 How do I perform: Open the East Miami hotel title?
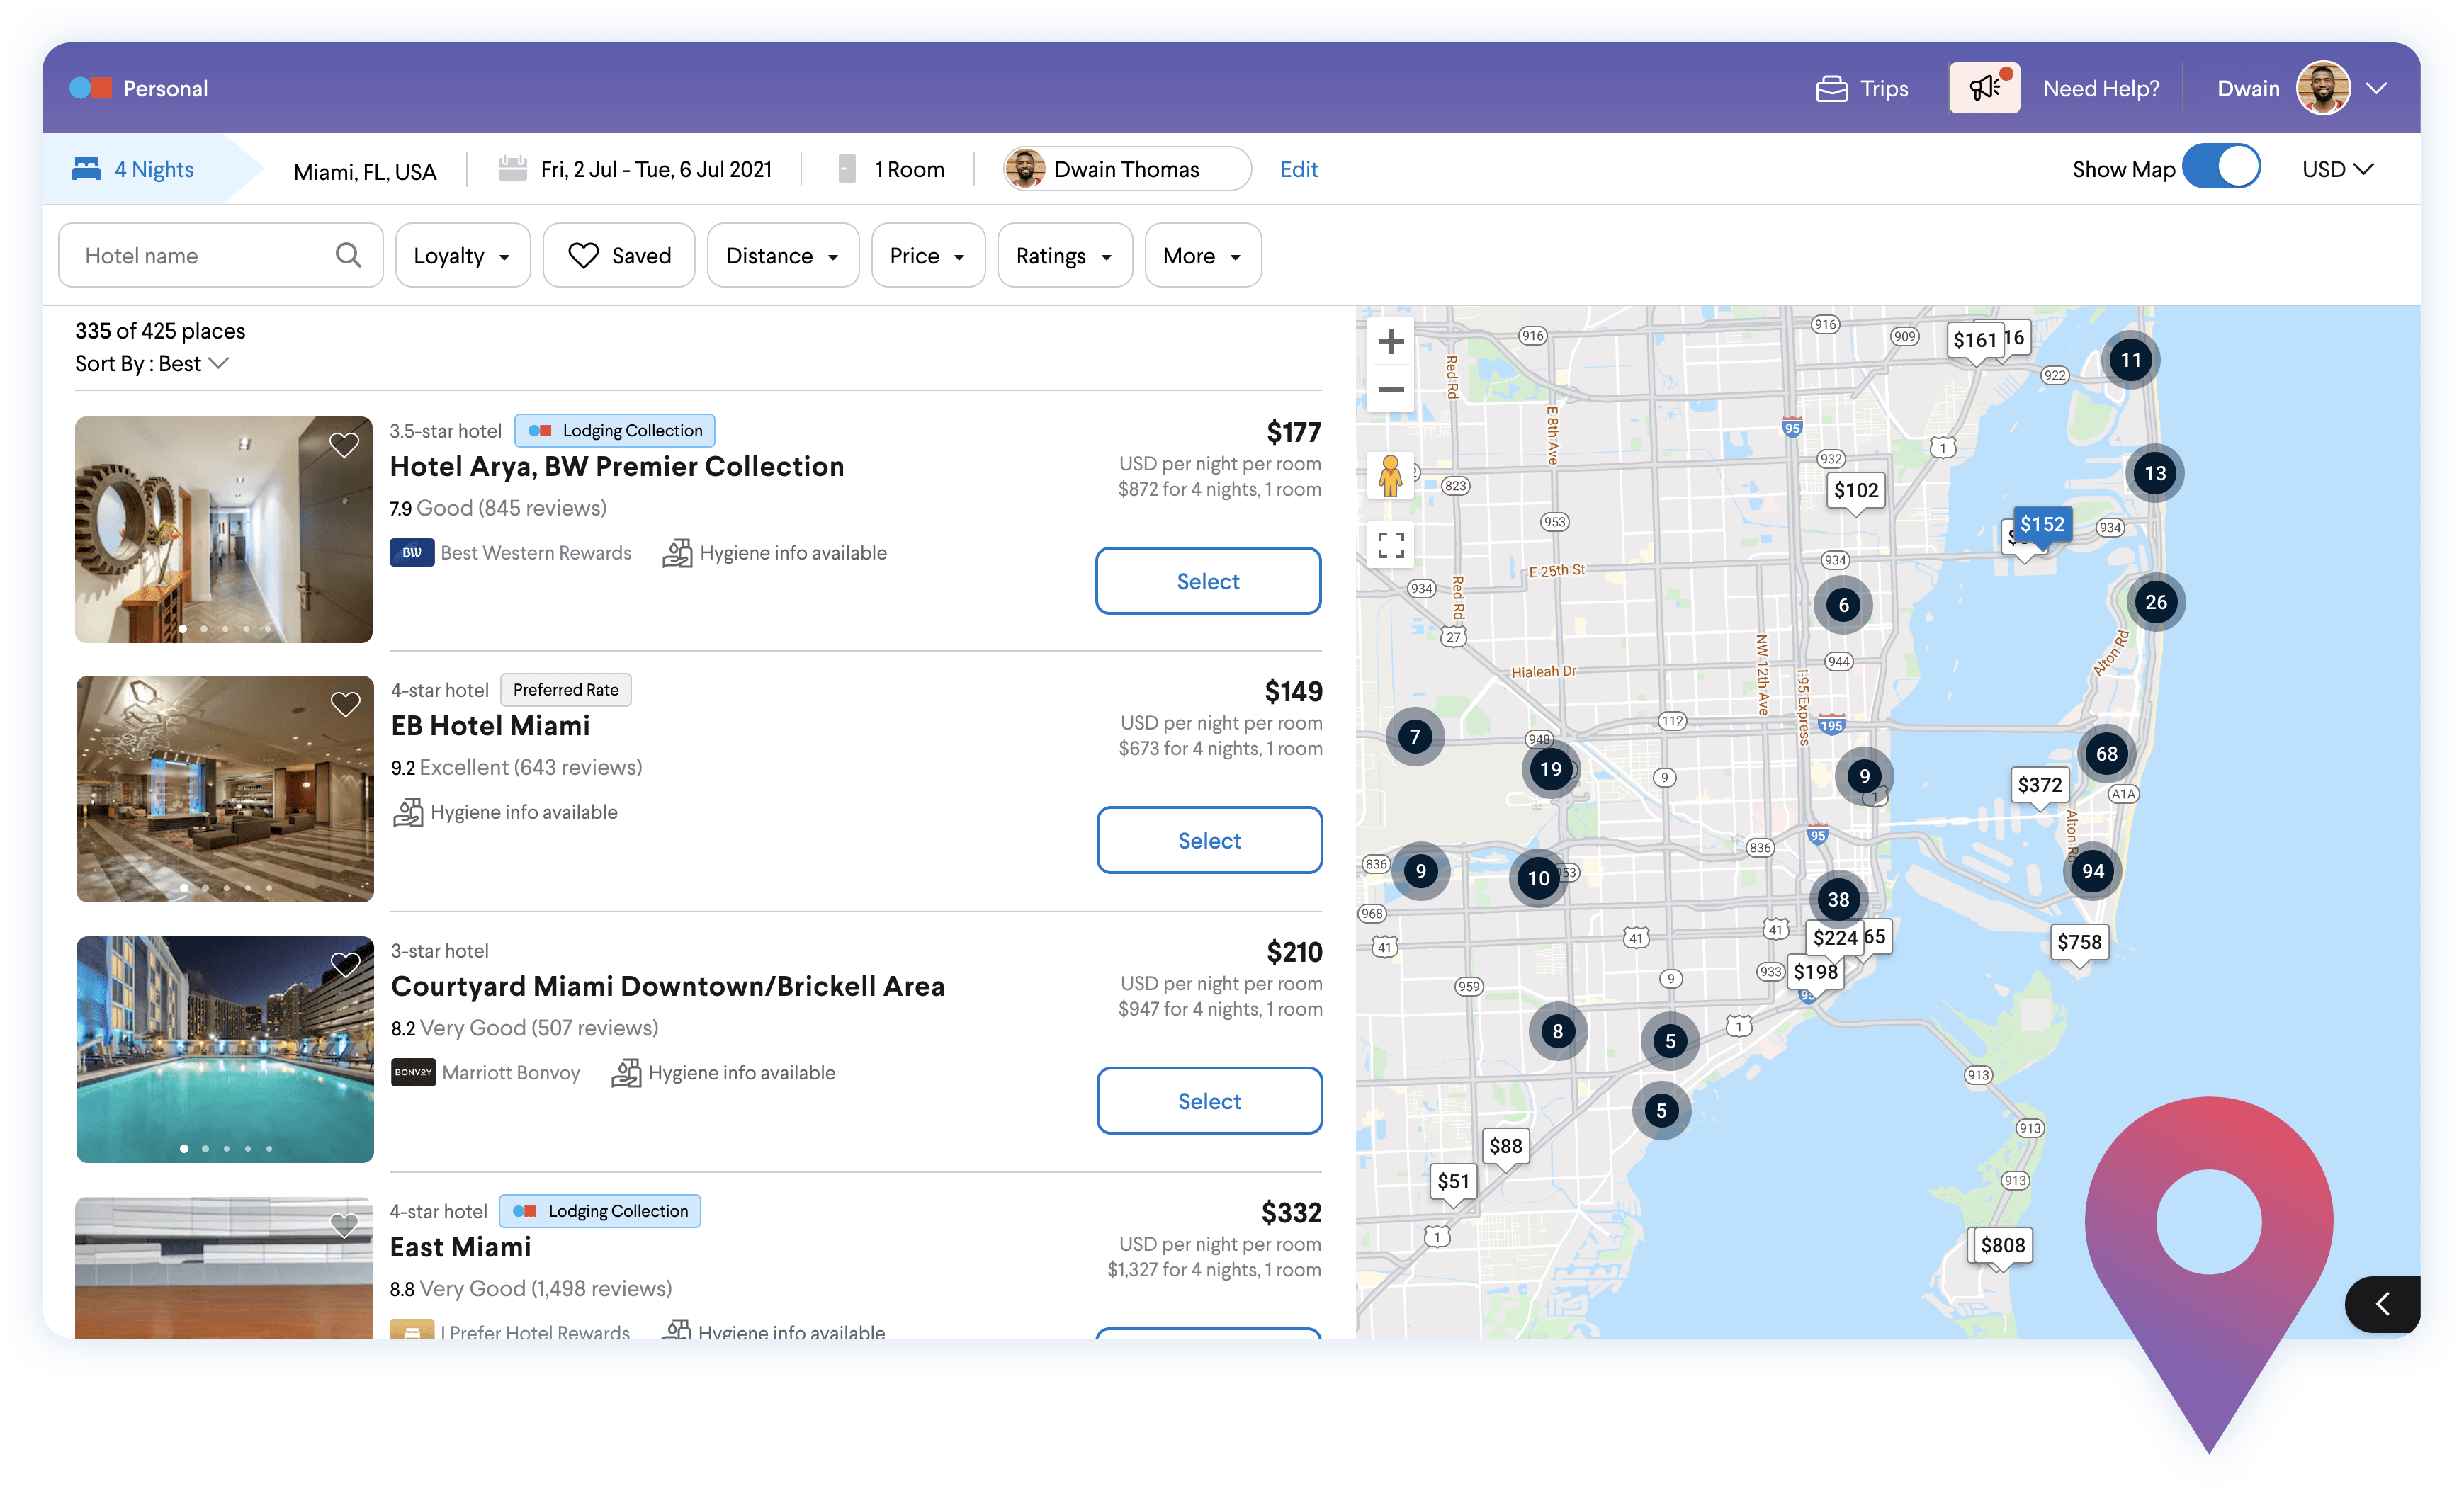coord(460,1247)
